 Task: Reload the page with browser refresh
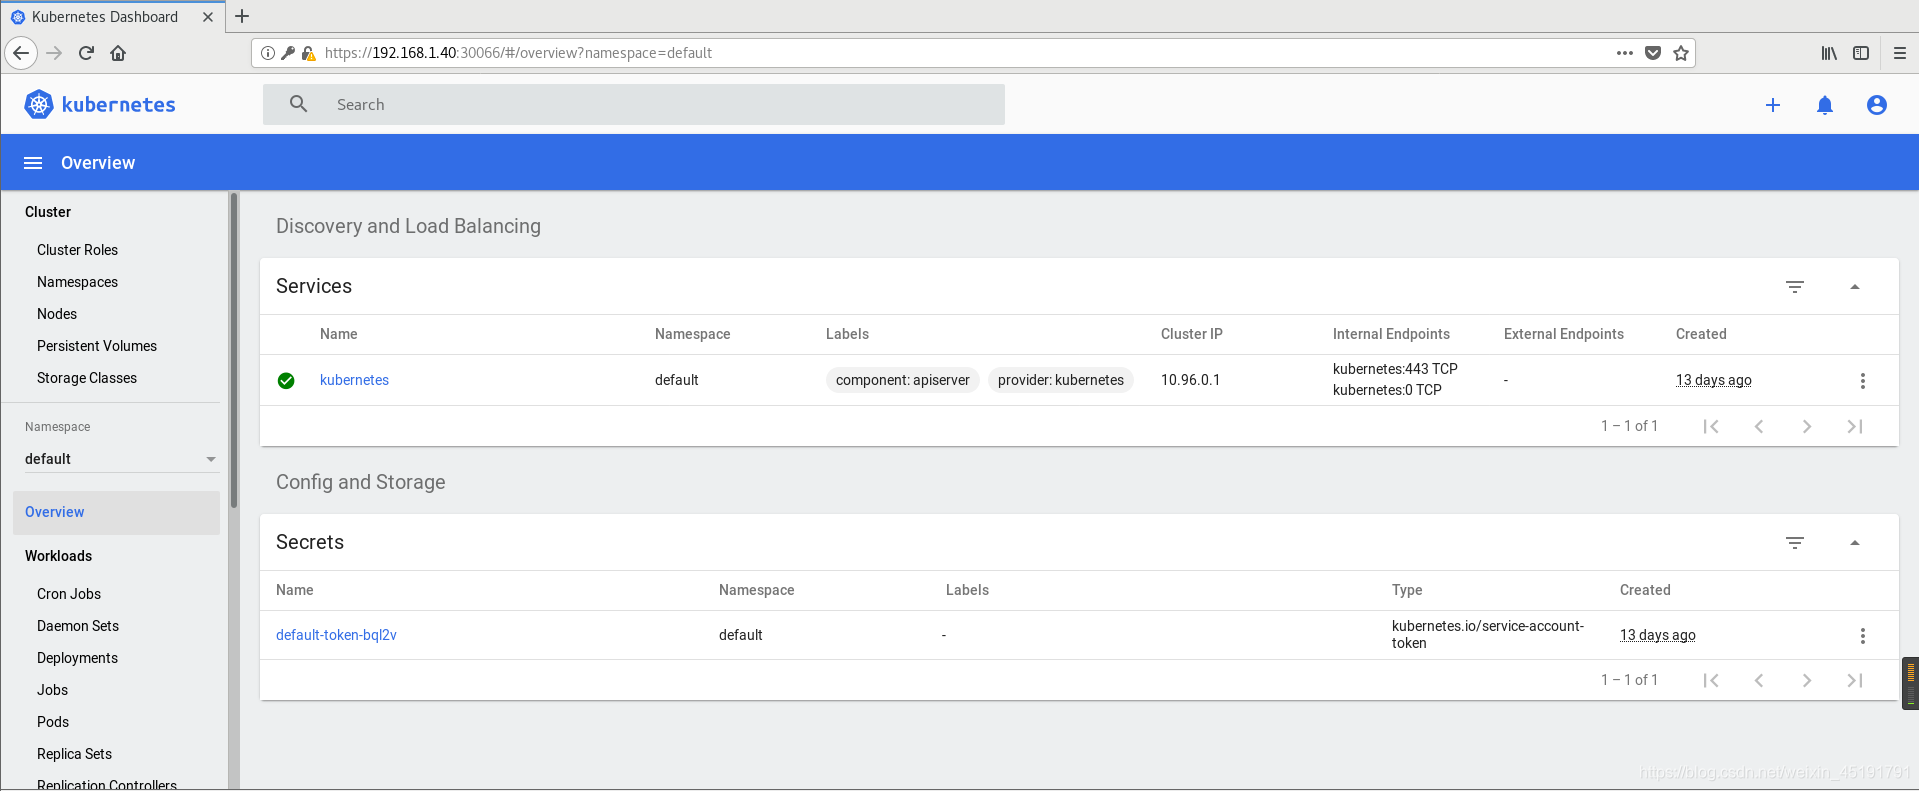(86, 53)
